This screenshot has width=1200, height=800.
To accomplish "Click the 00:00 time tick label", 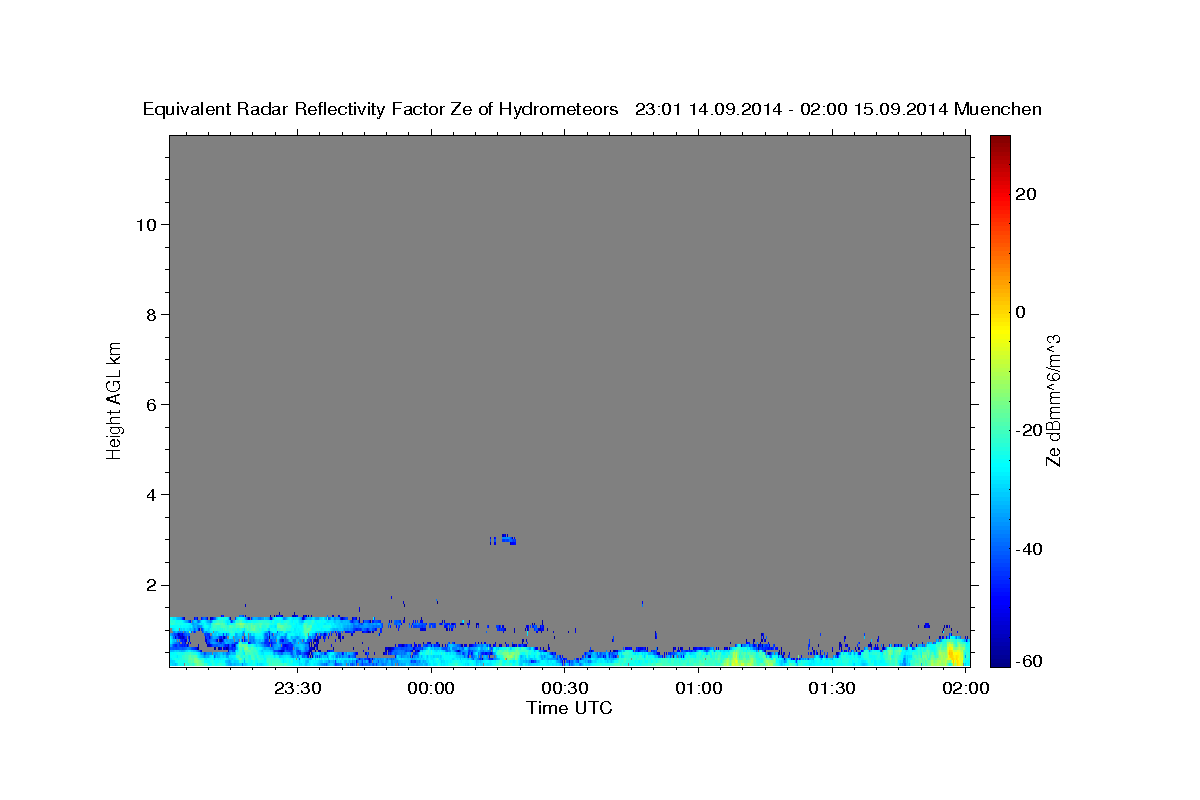I will point(432,688).
